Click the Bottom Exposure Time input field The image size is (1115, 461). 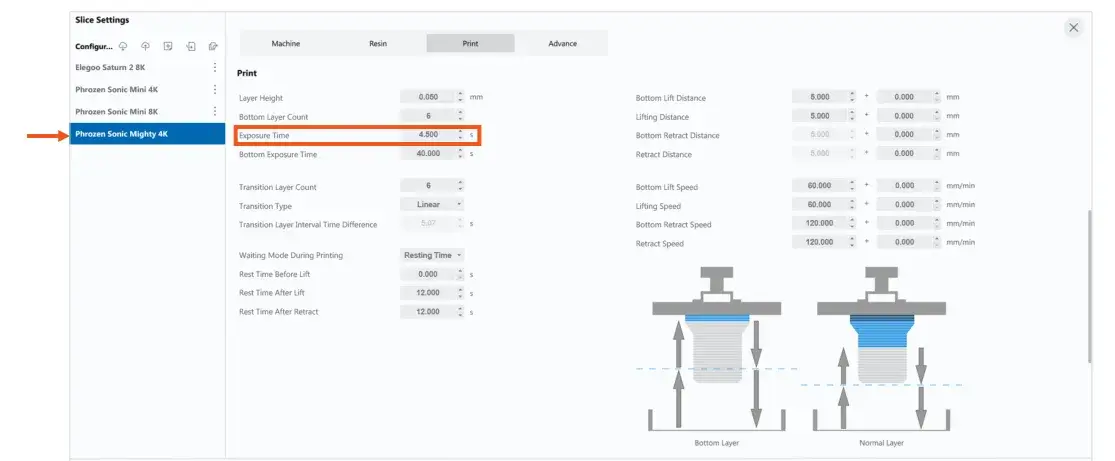tap(427, 154)
